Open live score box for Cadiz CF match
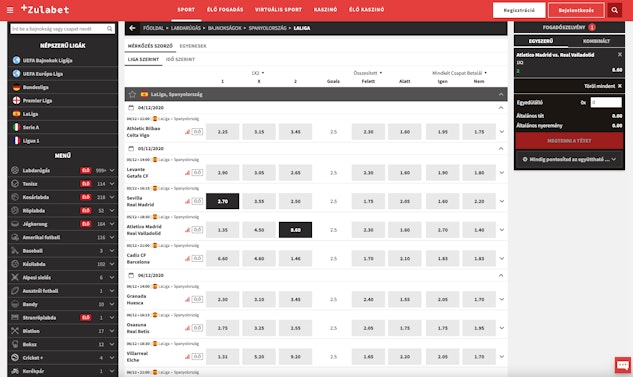 point(197,258)
